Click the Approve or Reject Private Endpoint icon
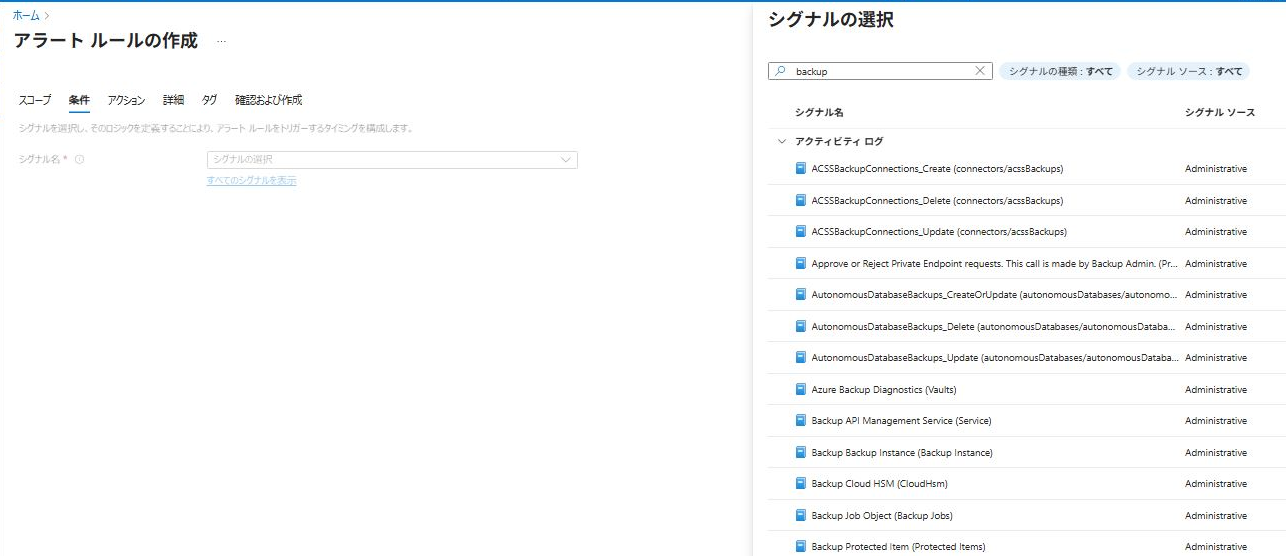The width and height of the screenshot is (1286, 556). click(801, 263)
